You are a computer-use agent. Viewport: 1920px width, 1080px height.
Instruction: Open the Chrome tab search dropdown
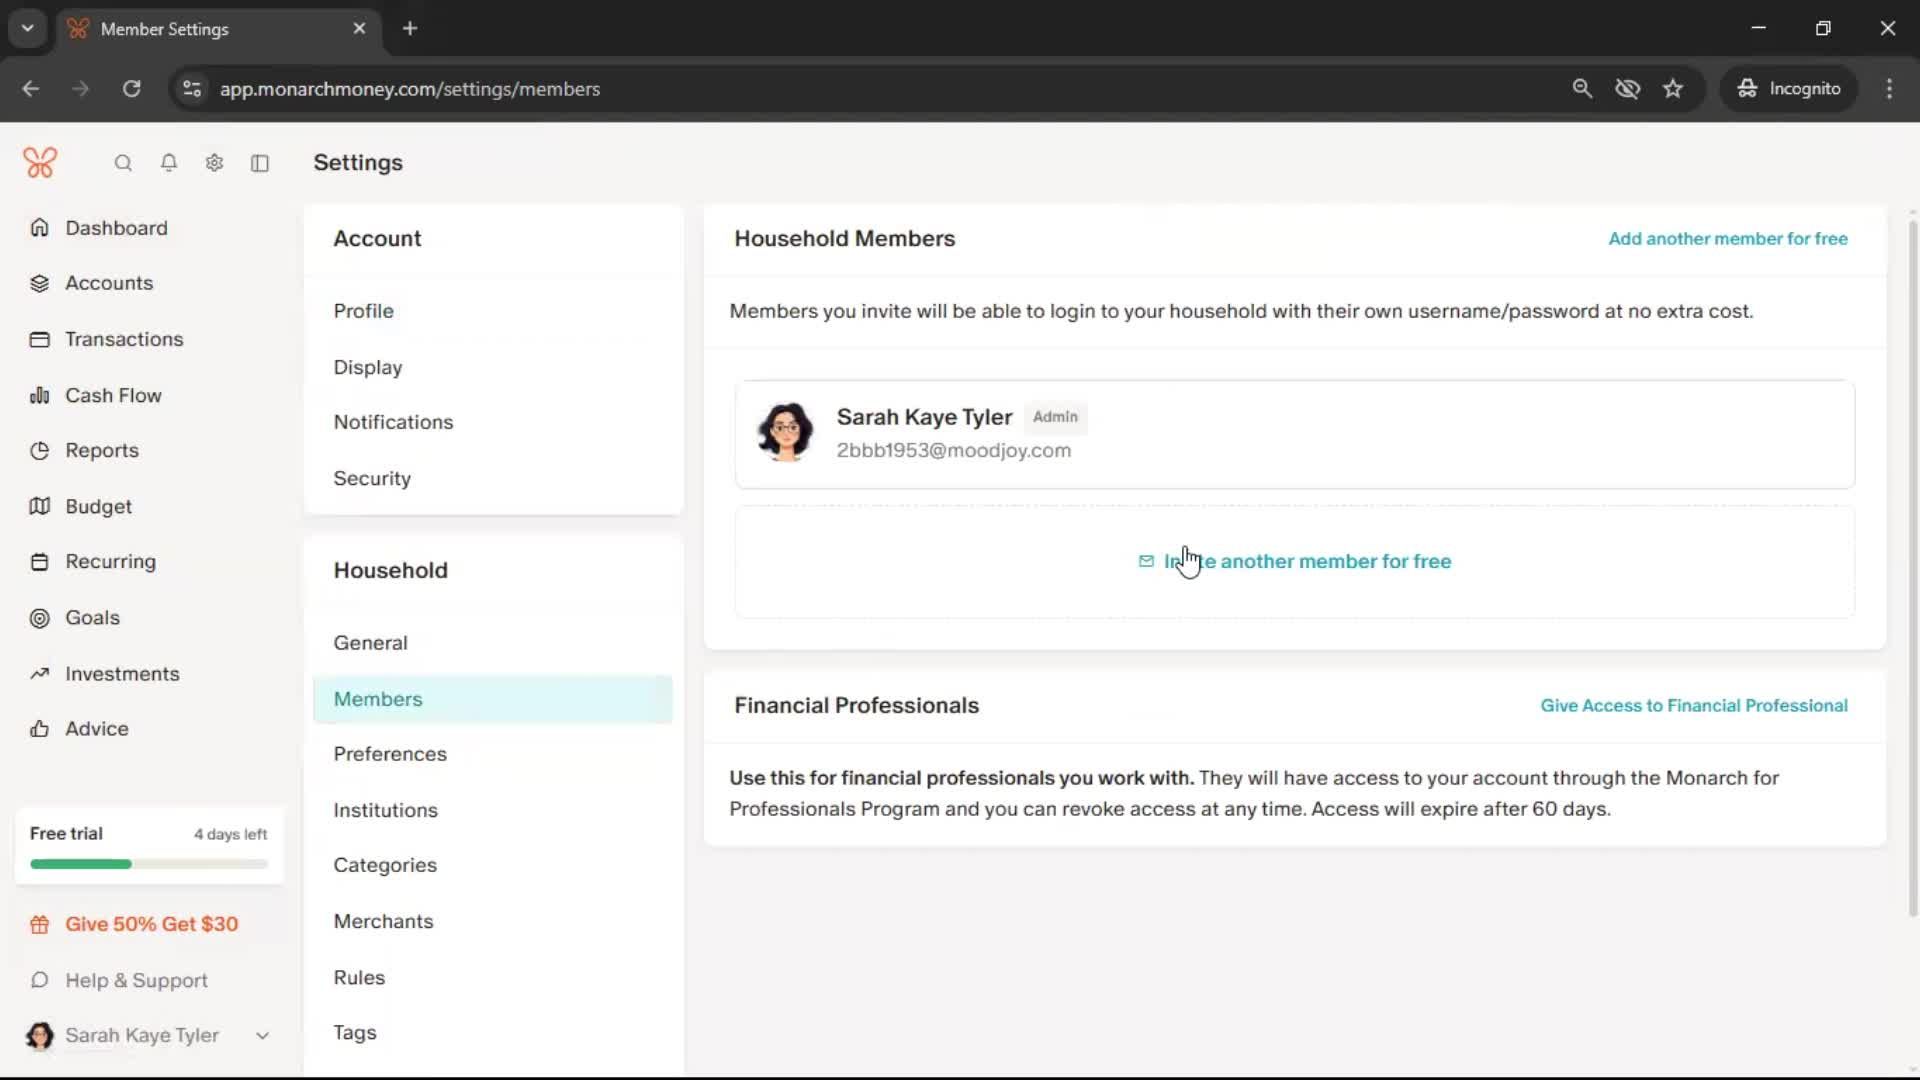[28, 28]
